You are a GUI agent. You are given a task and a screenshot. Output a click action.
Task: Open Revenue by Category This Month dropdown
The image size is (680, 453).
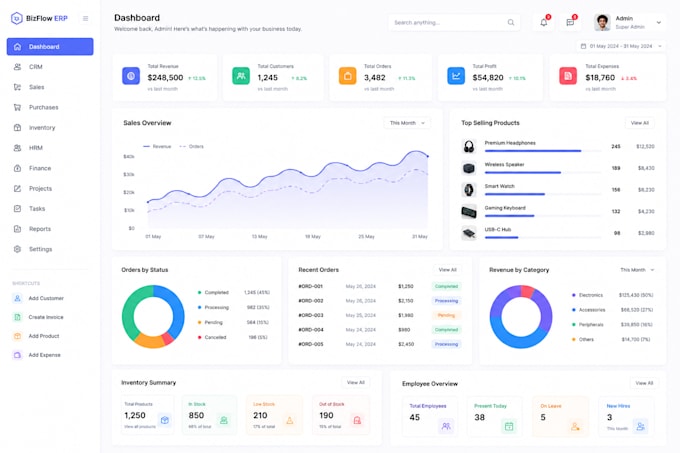pos(637,270)
